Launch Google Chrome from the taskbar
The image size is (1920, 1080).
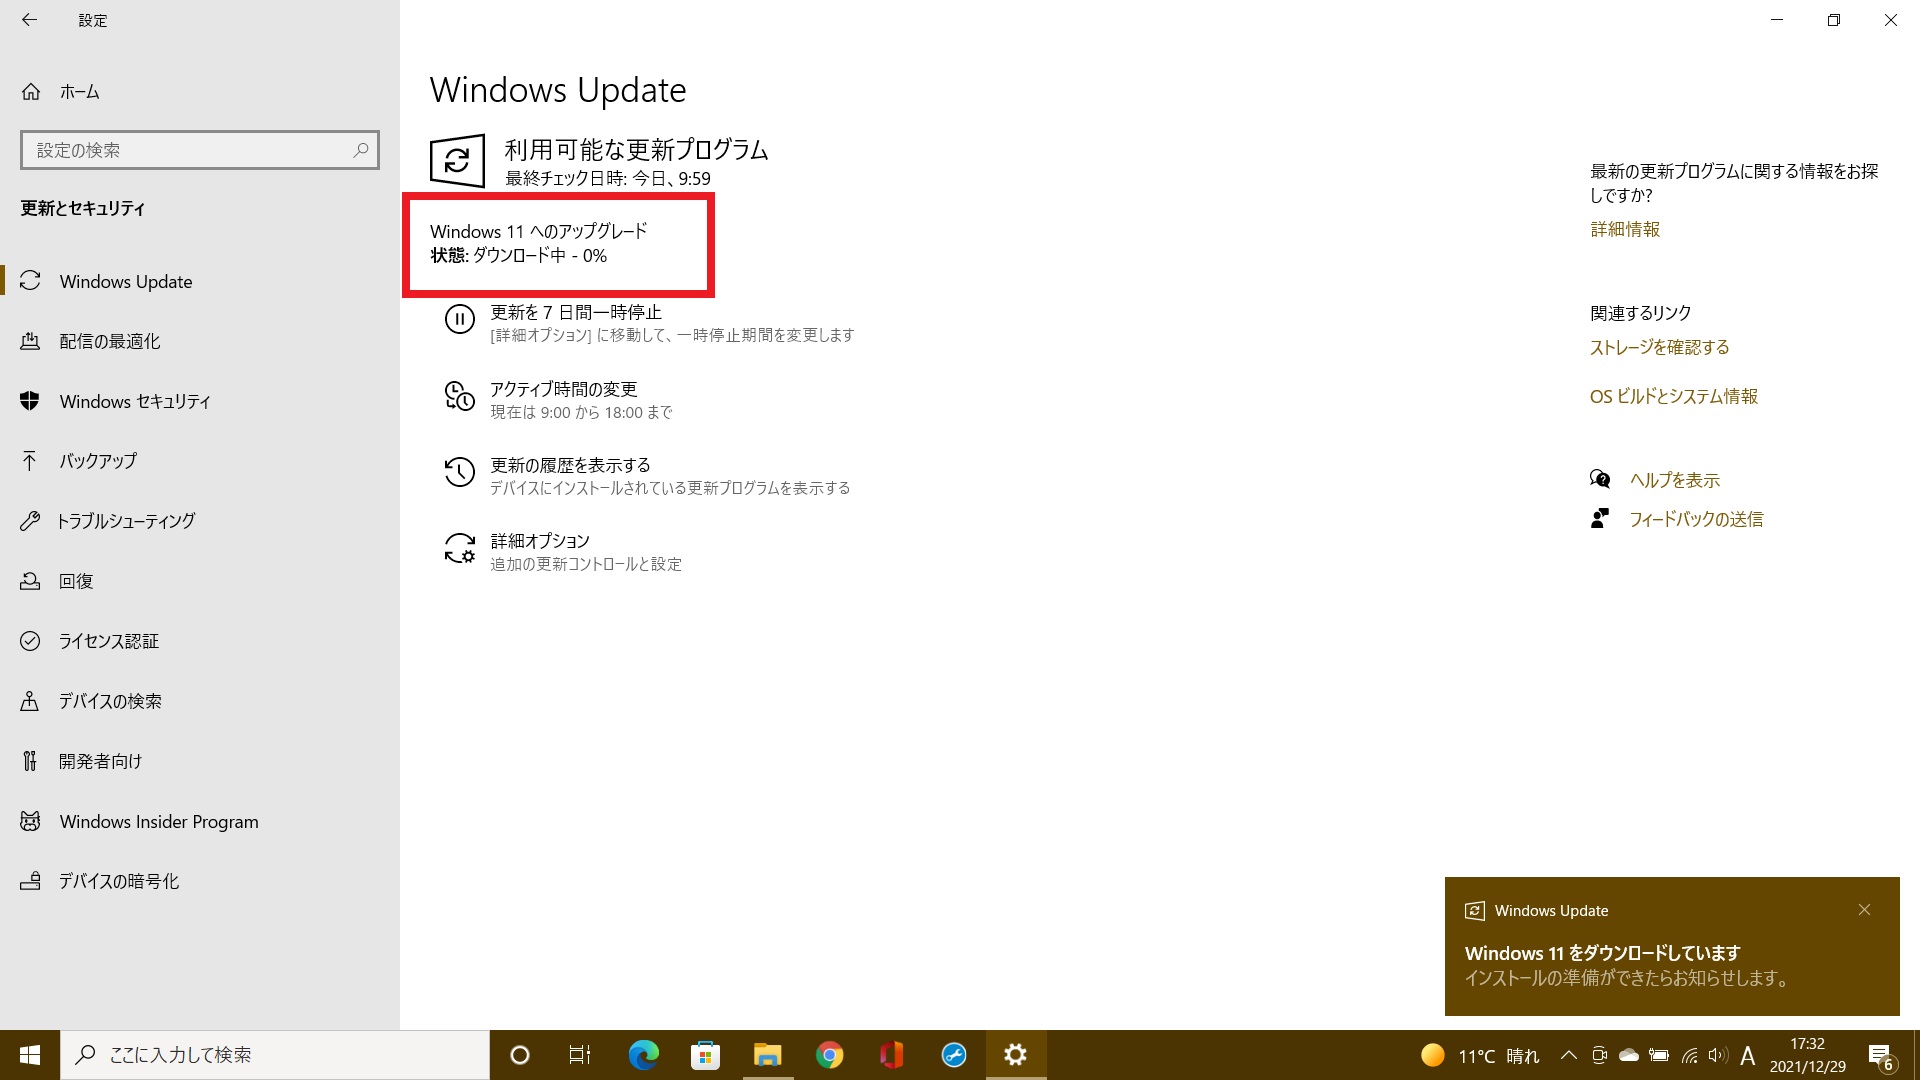click(829, 1054)
